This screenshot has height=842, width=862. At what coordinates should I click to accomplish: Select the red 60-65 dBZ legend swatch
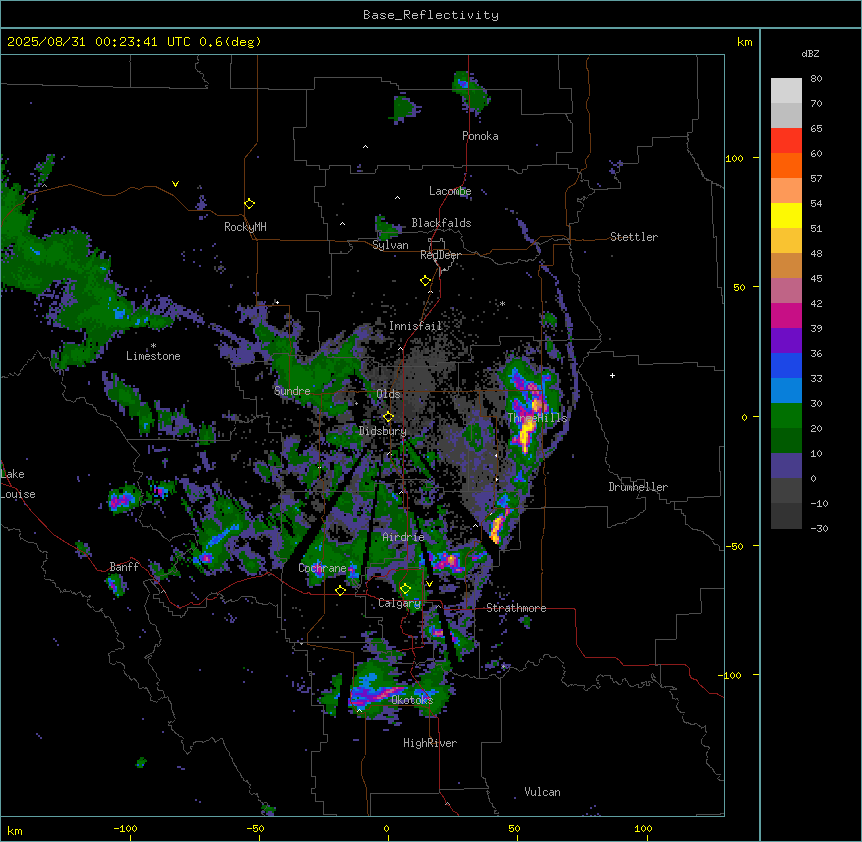click(x=786, y=141)
